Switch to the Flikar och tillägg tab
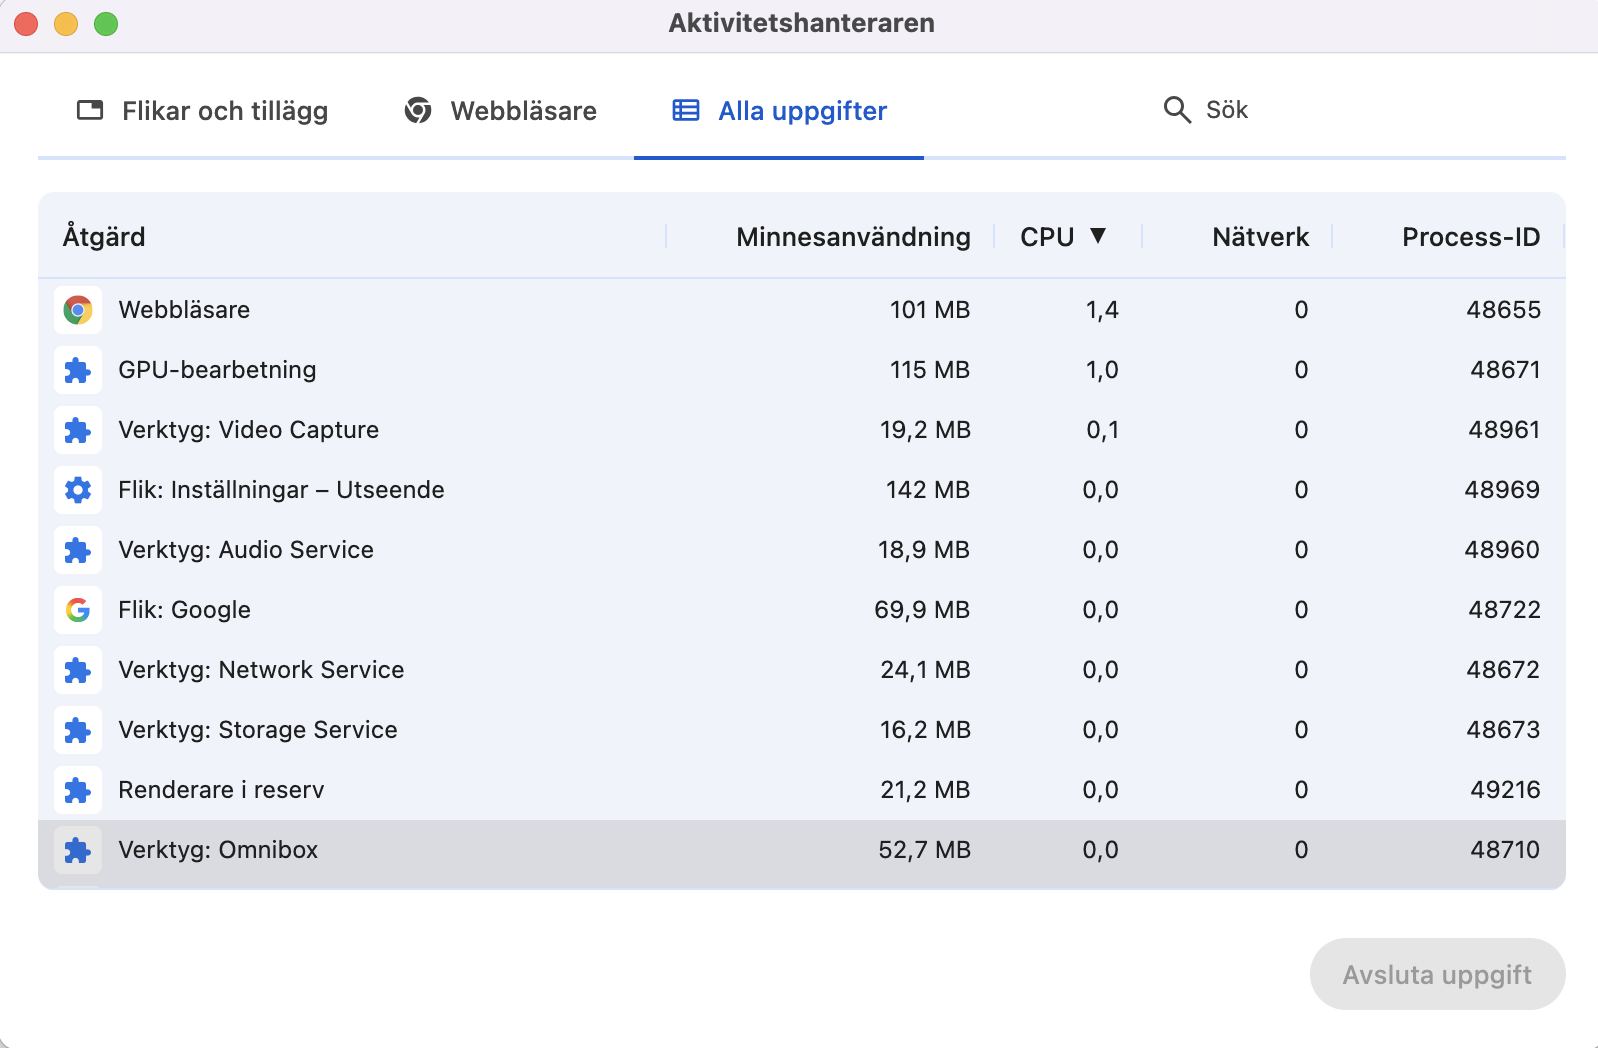 coord(202,110)
